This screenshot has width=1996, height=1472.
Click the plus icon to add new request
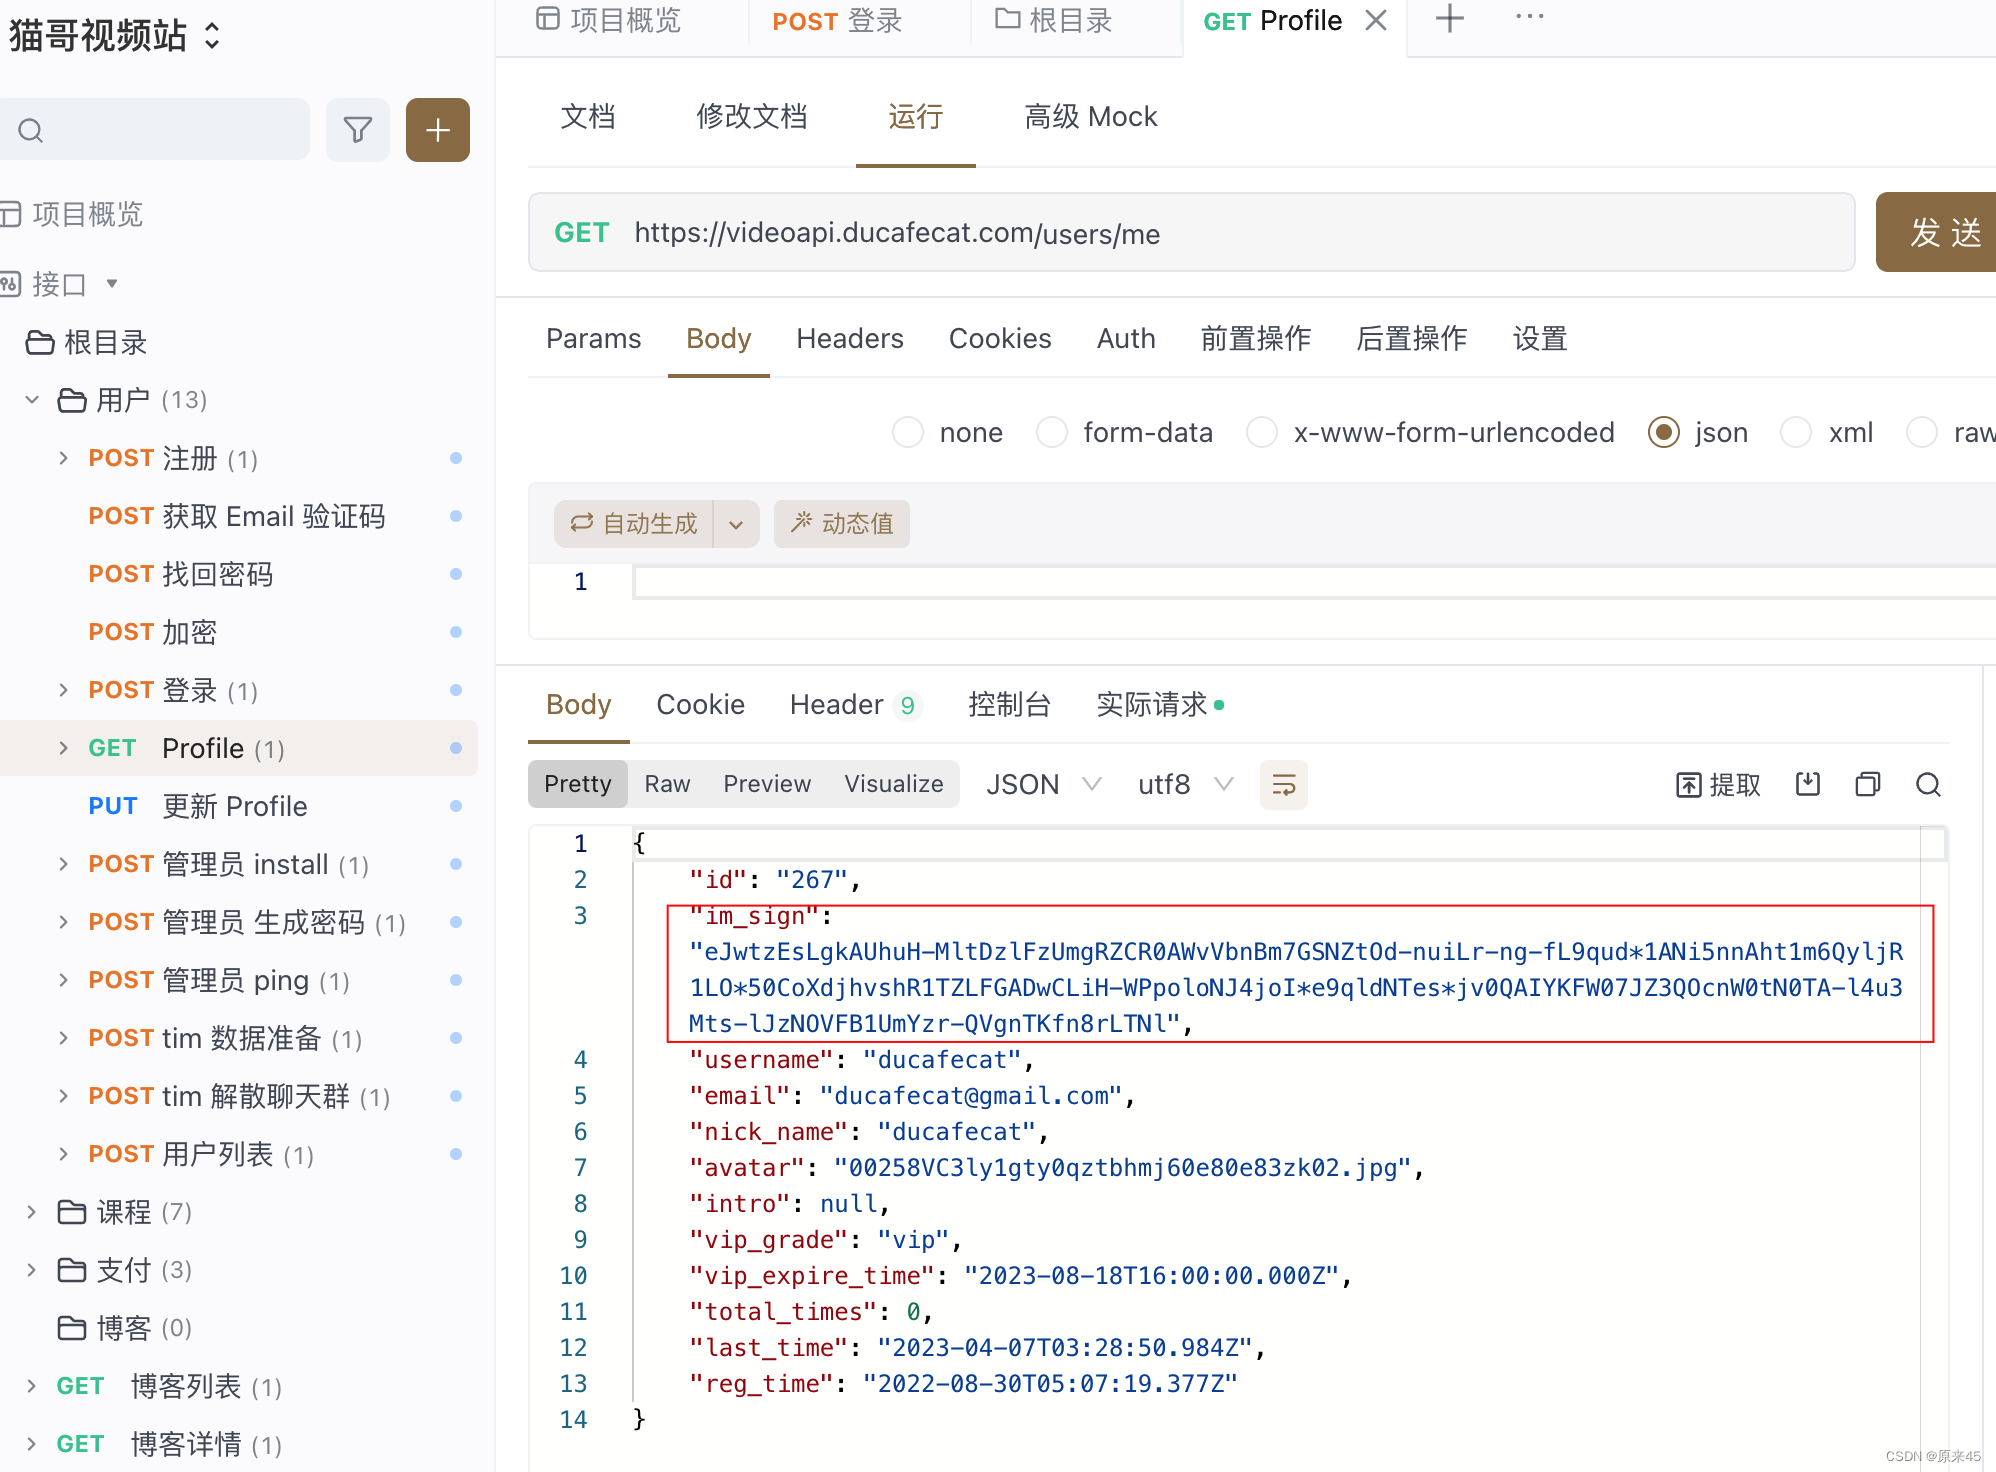(x=437, y=129)
